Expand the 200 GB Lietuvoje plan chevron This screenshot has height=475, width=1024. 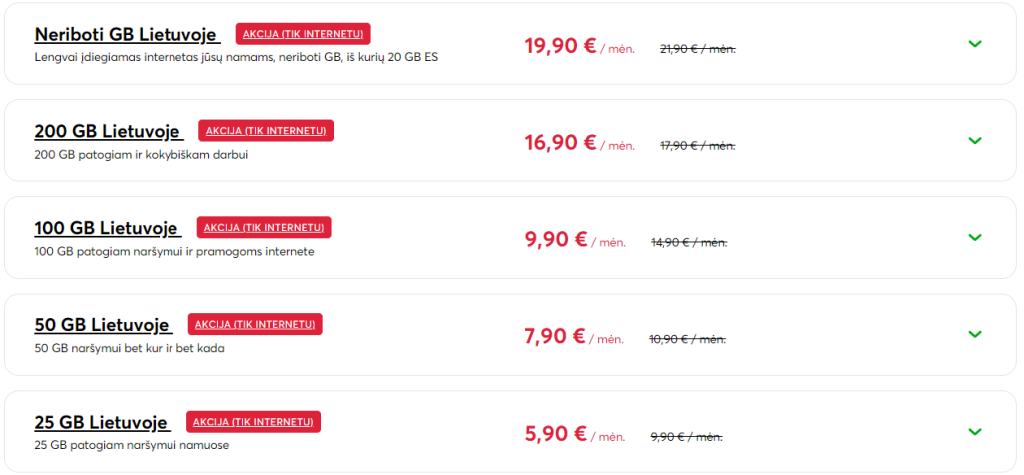(x=975, y=140)
